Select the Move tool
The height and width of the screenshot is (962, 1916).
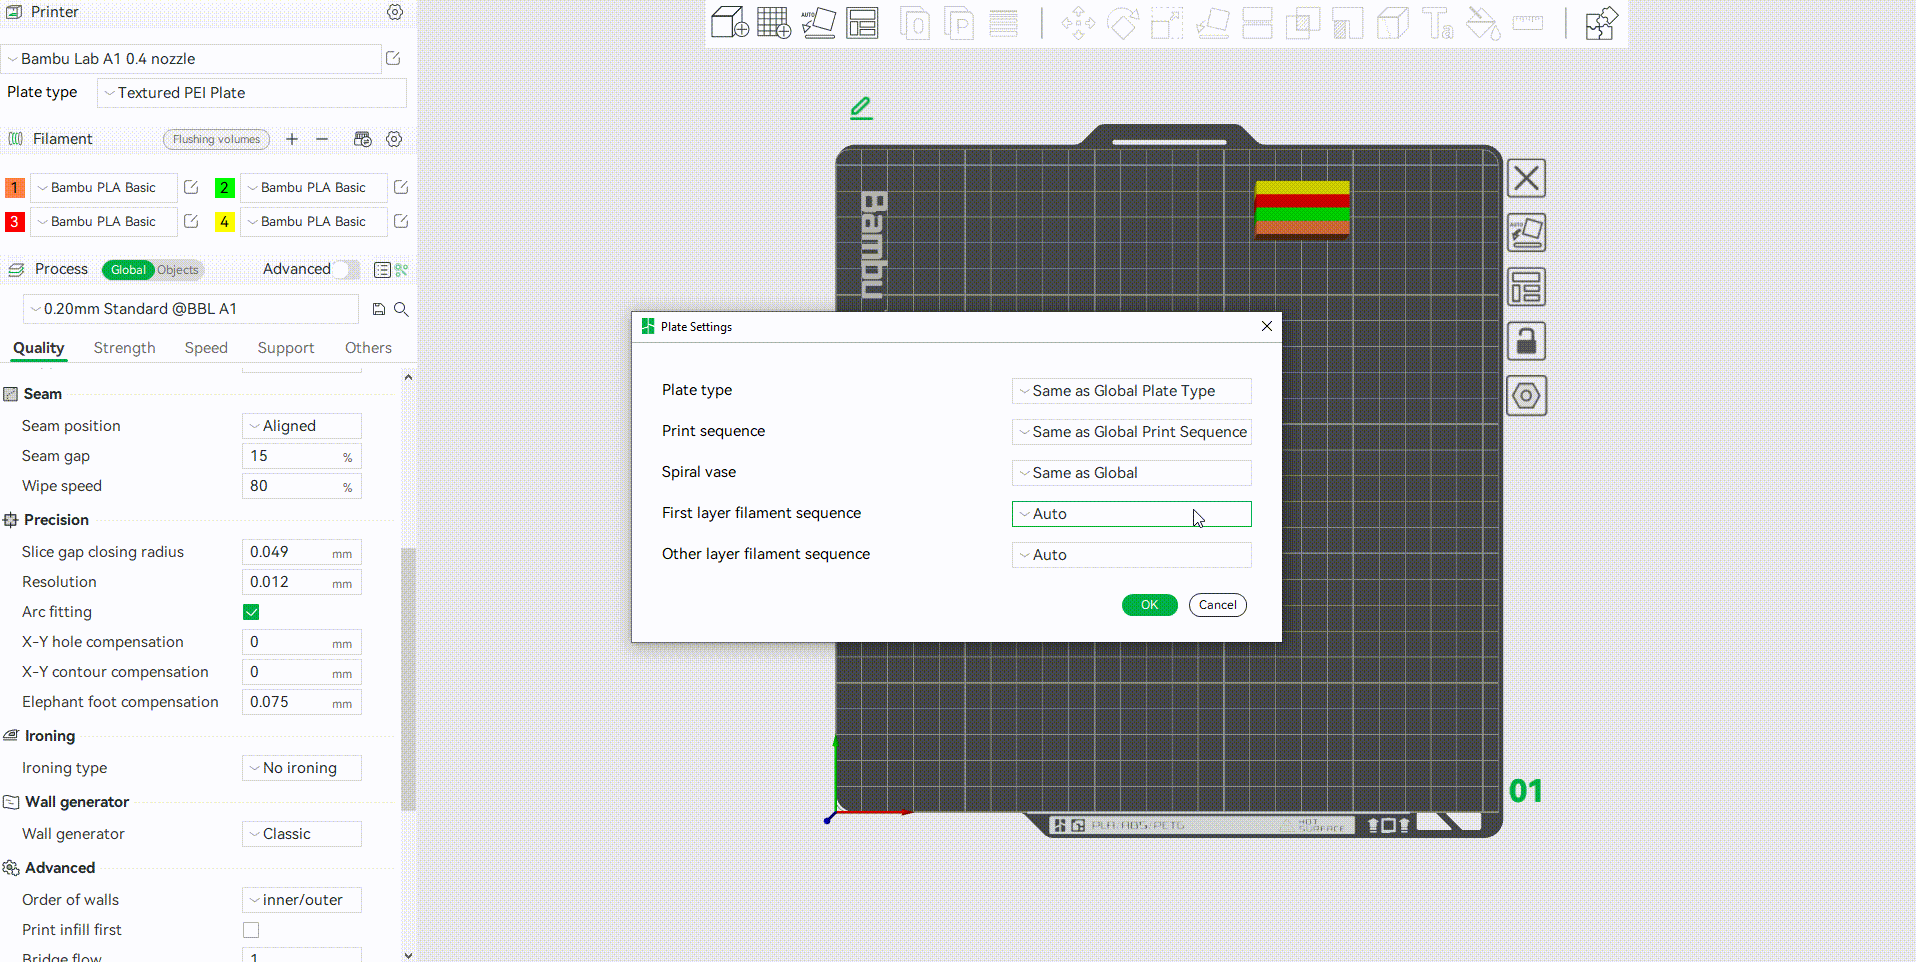pyautogui.click(x=1078, y=23)
